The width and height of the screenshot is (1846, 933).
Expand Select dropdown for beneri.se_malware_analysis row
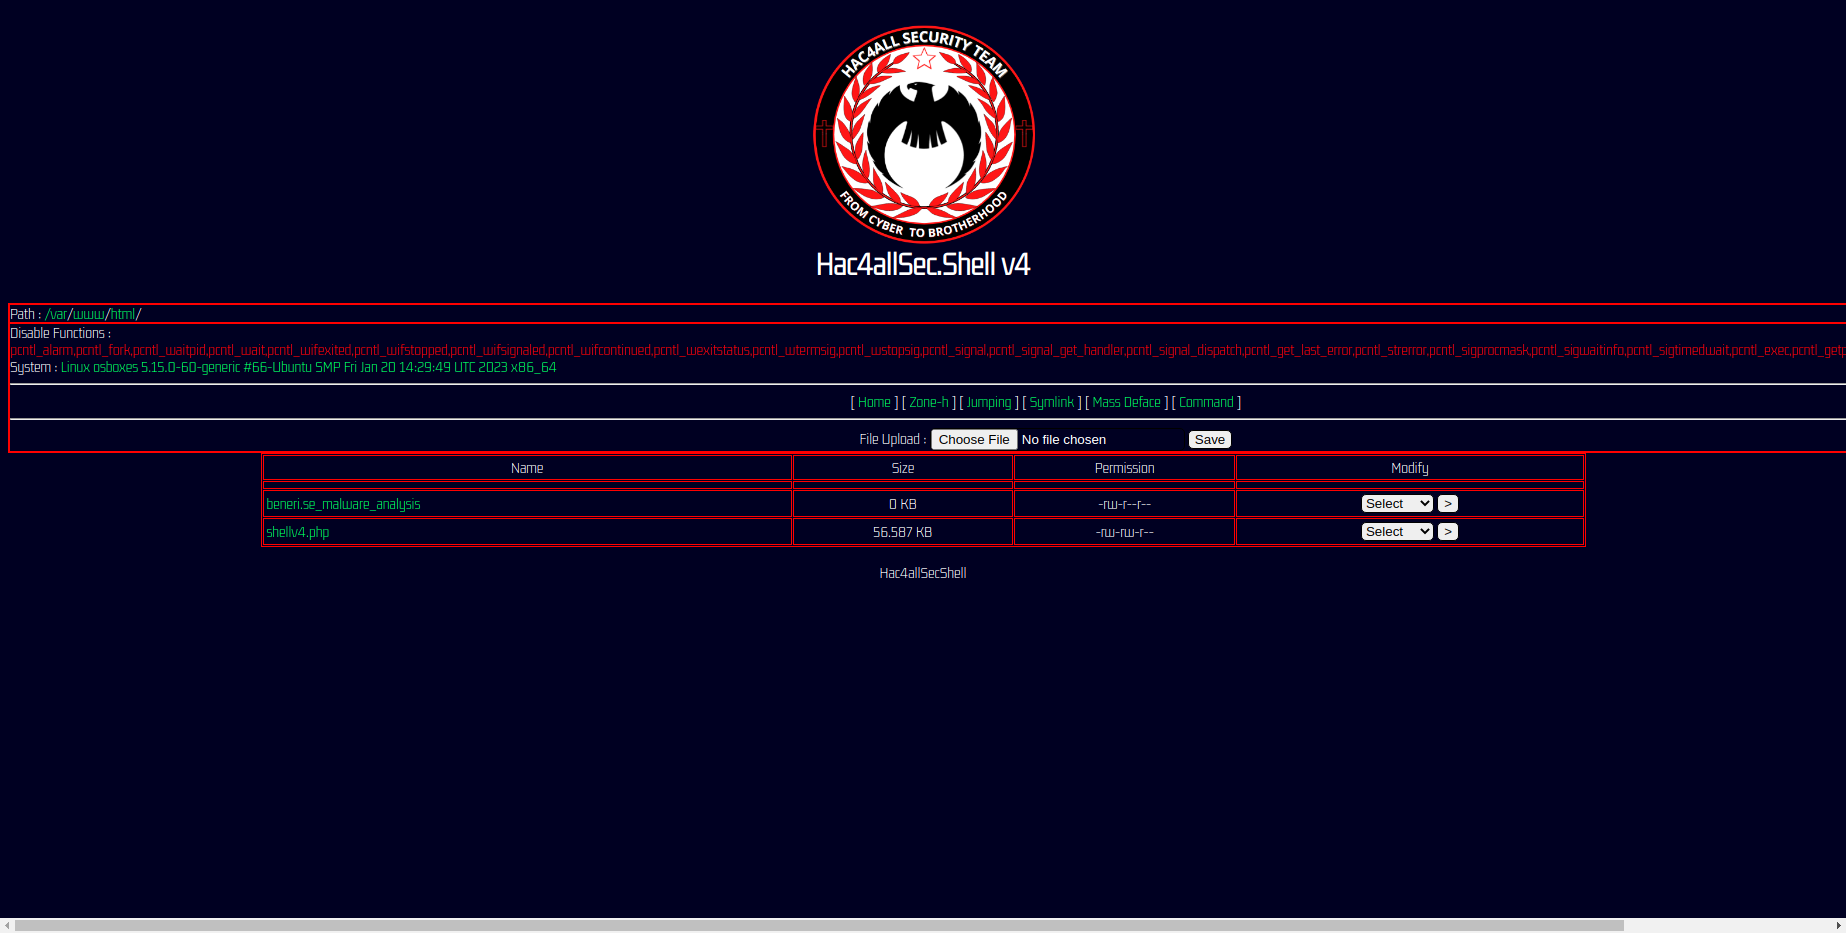[x=1397, y=504]
